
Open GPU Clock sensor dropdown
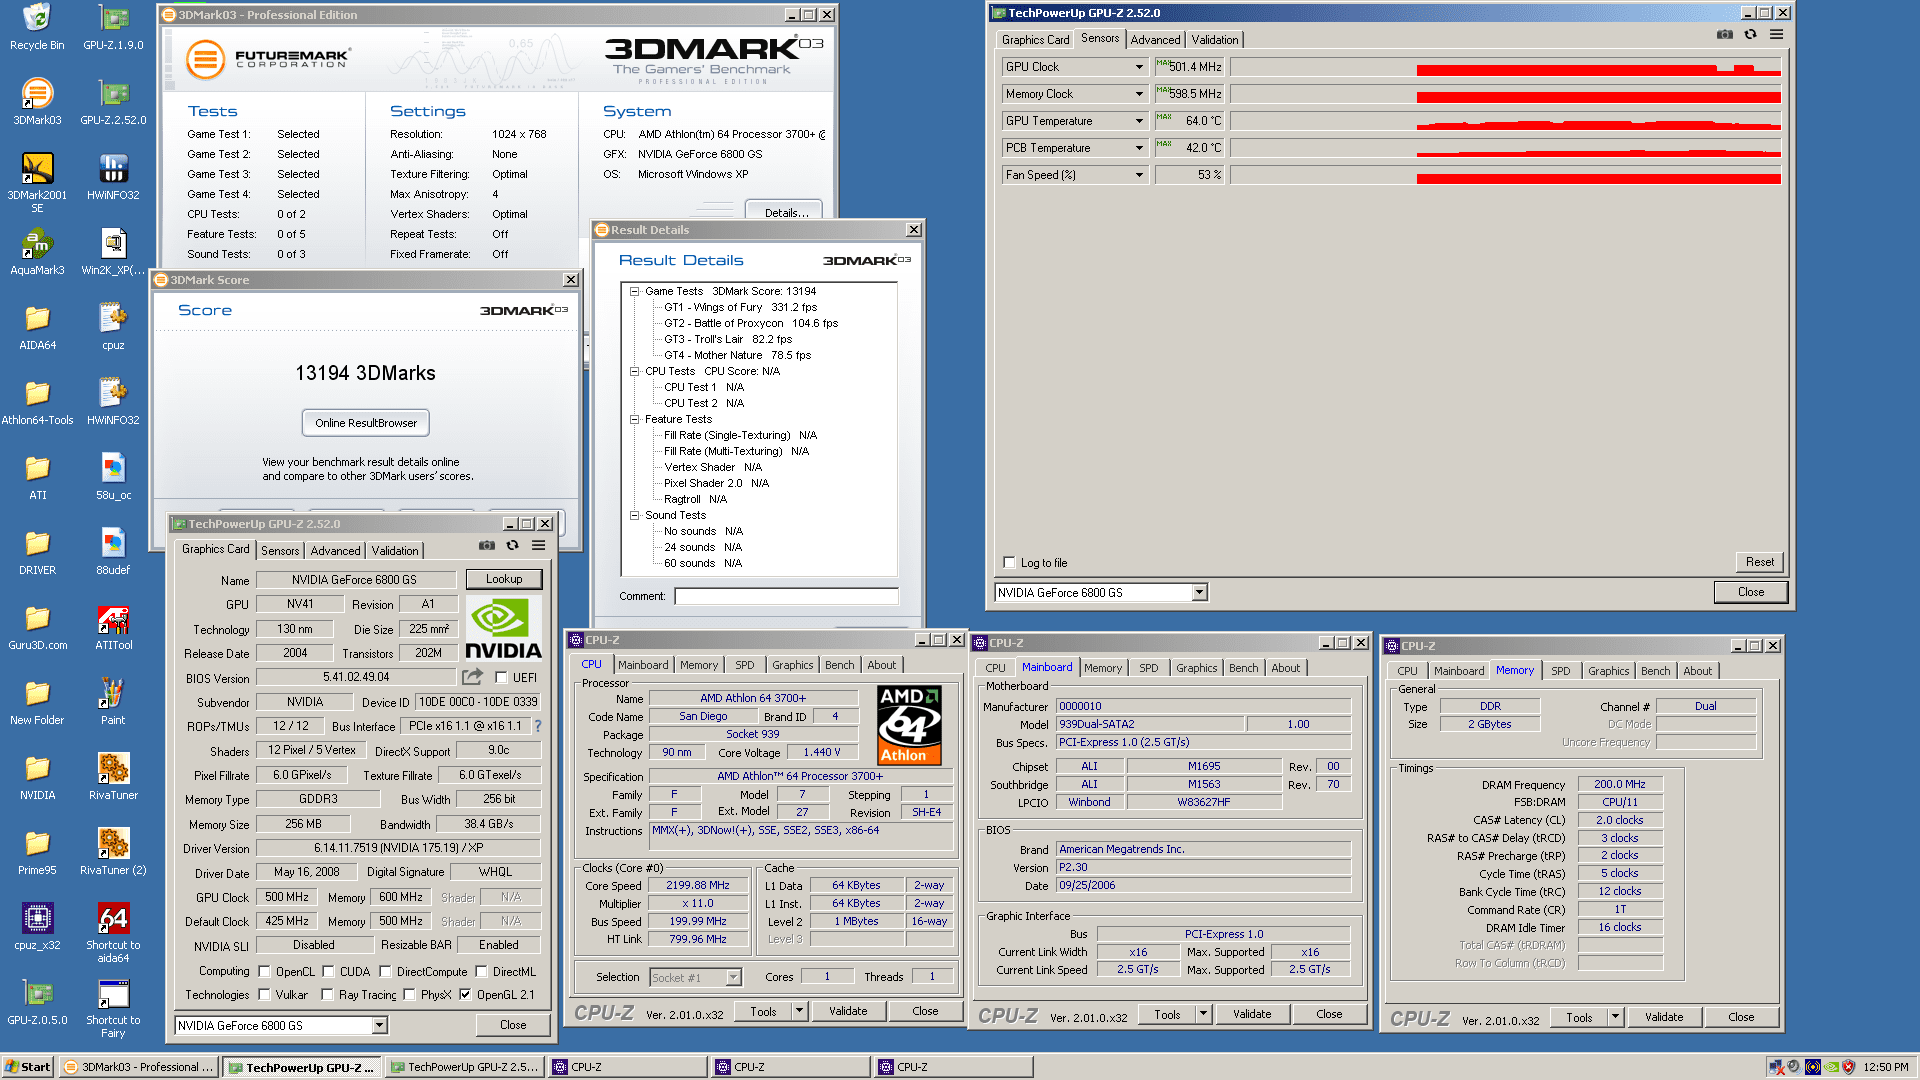1139,67
